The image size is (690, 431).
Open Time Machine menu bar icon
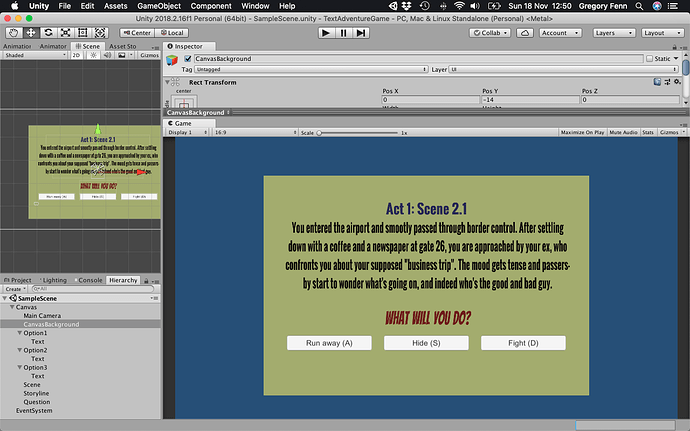(425, 6)
